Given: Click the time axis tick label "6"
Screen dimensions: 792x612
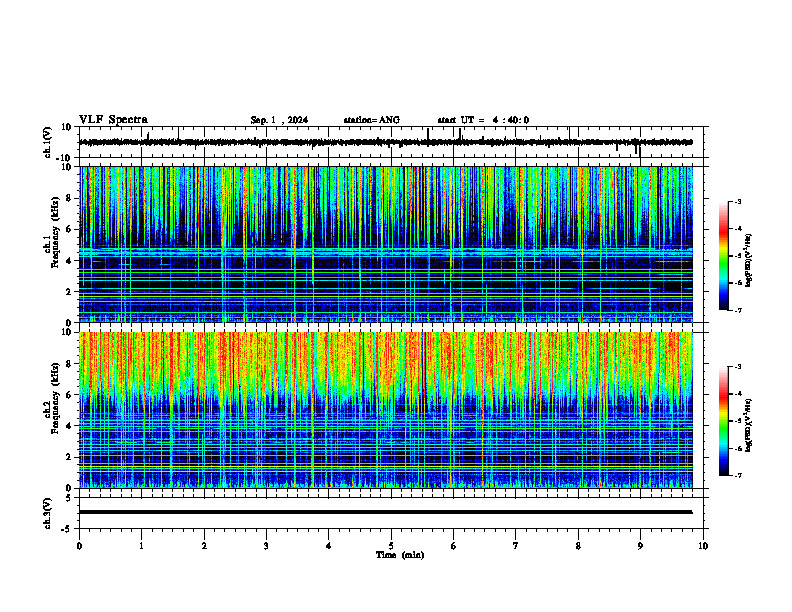Looking at the screenshot, I should click(x=453, y=546).
